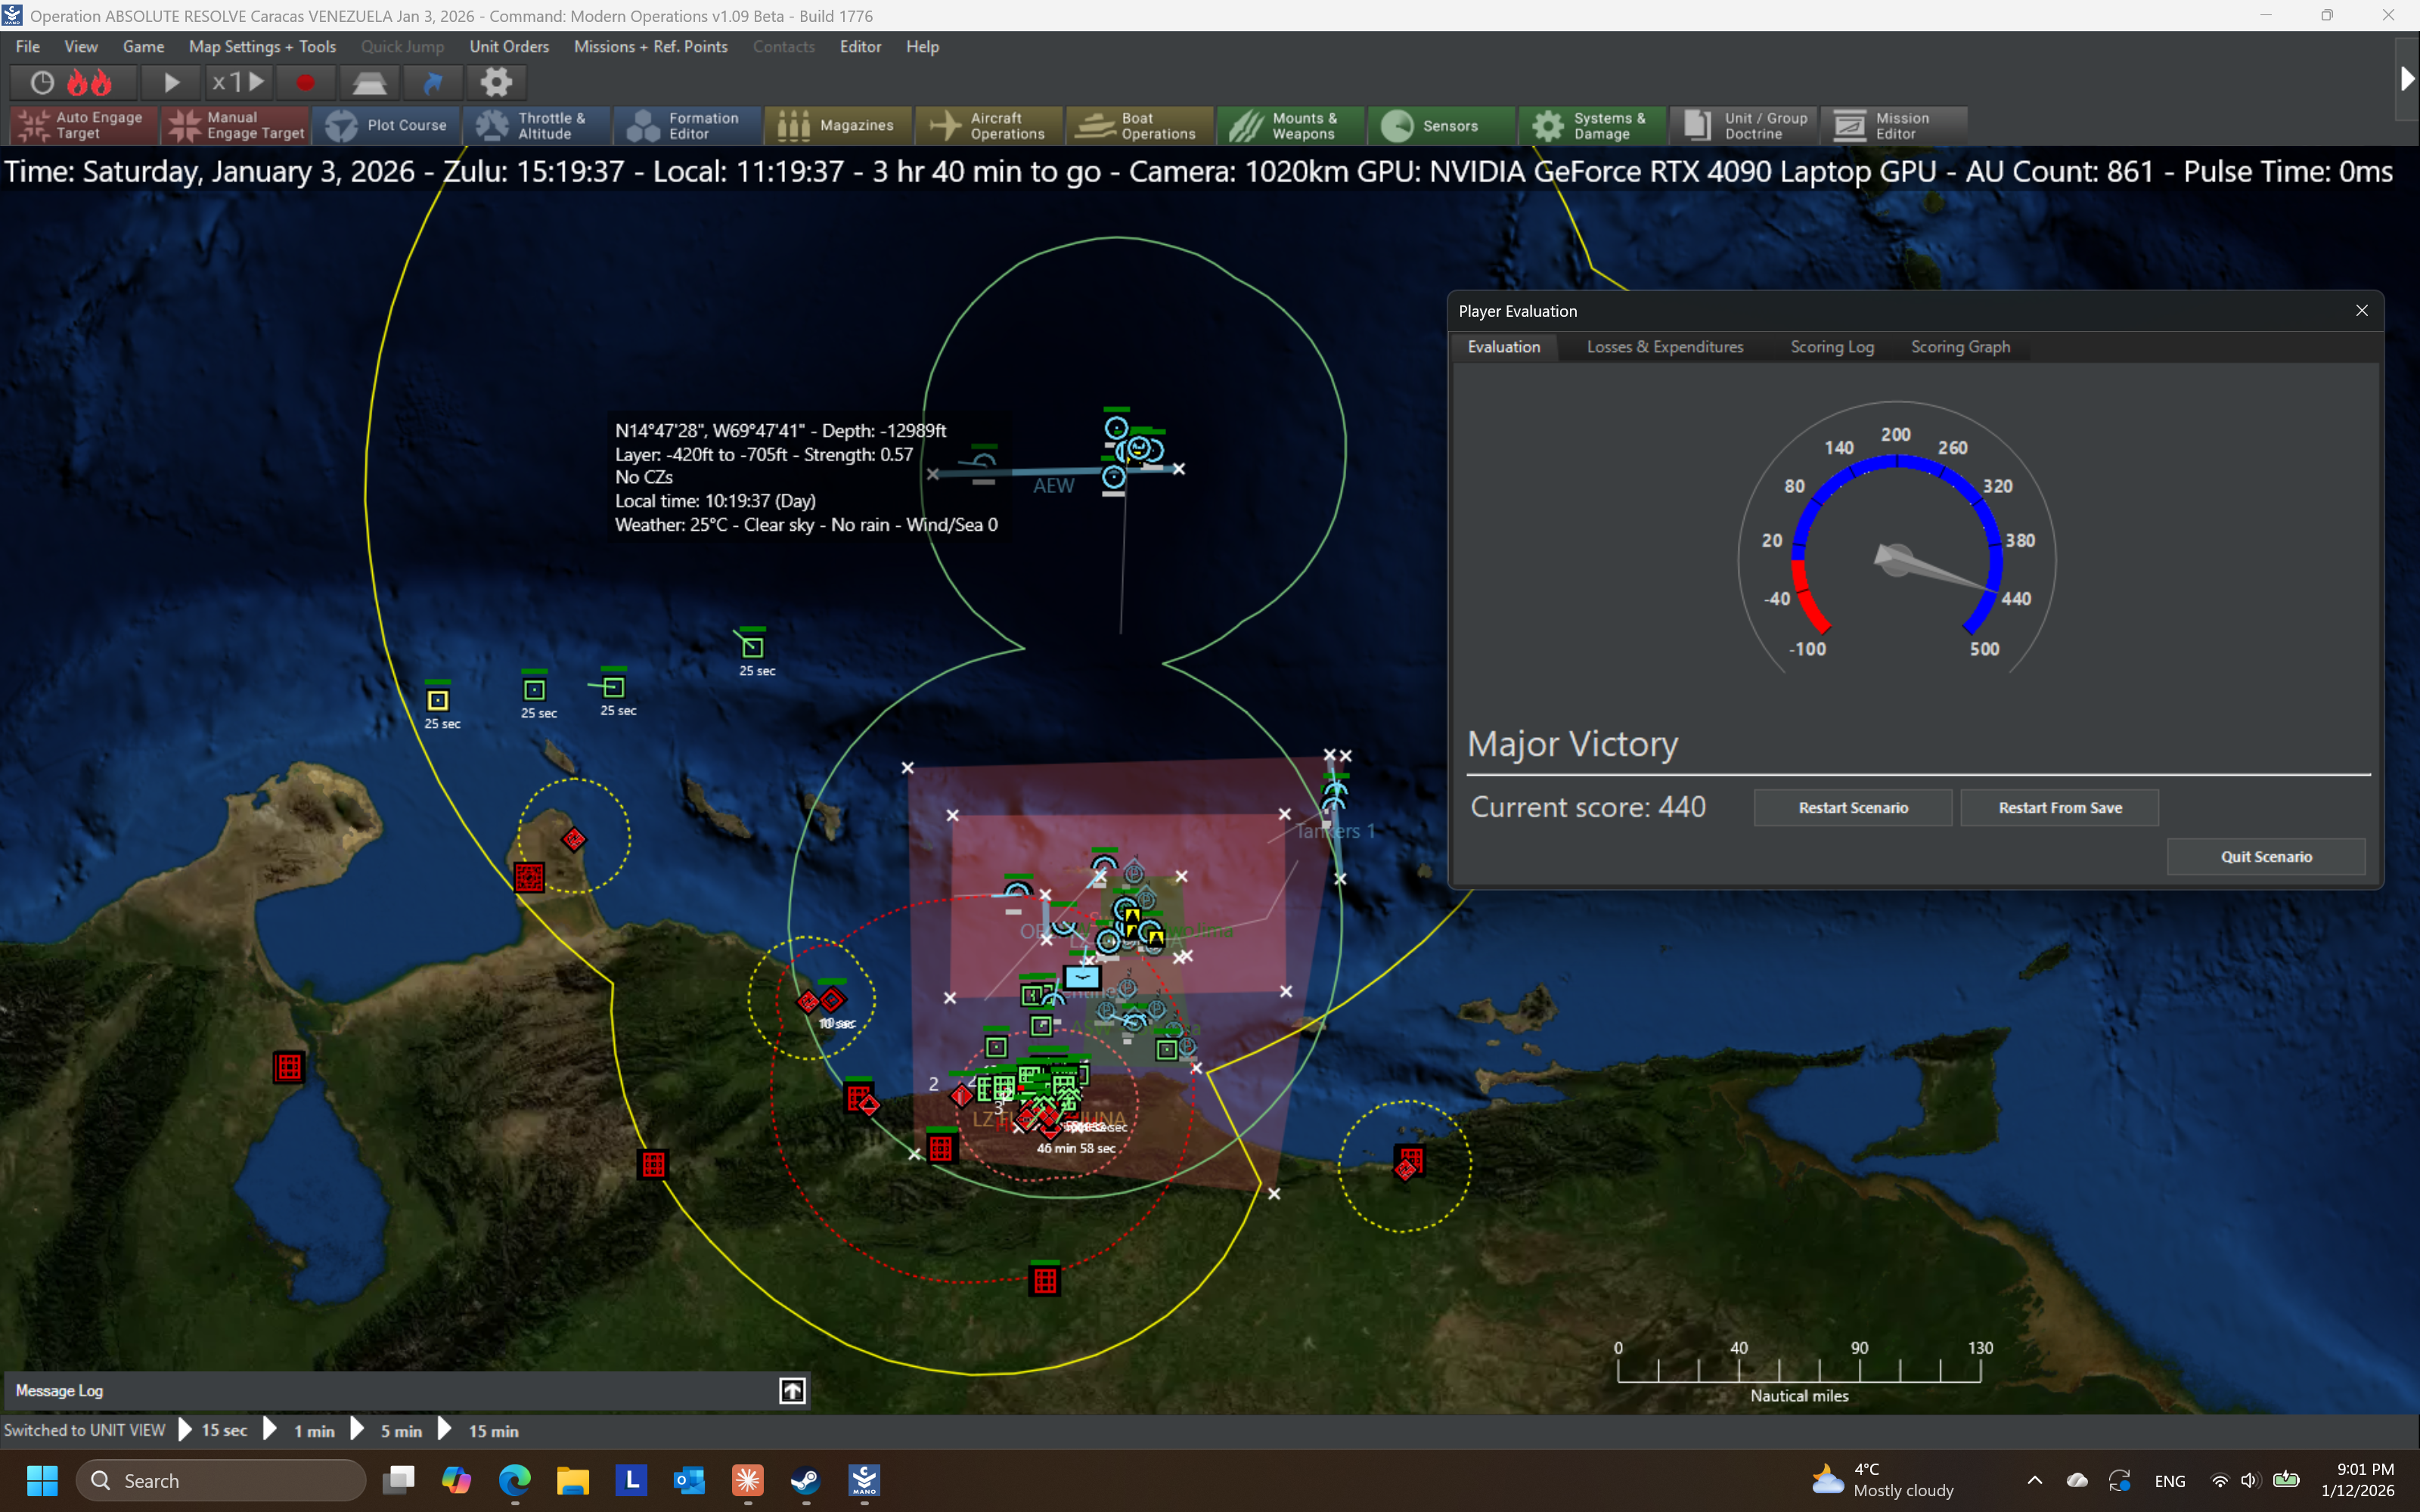Open the Systems & Damage panel

coord(1592,125)
